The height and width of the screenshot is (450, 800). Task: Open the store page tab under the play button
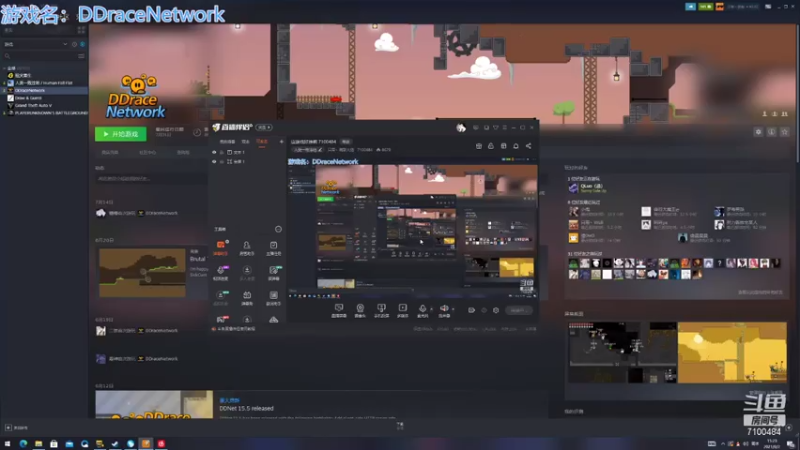[110, 153]
